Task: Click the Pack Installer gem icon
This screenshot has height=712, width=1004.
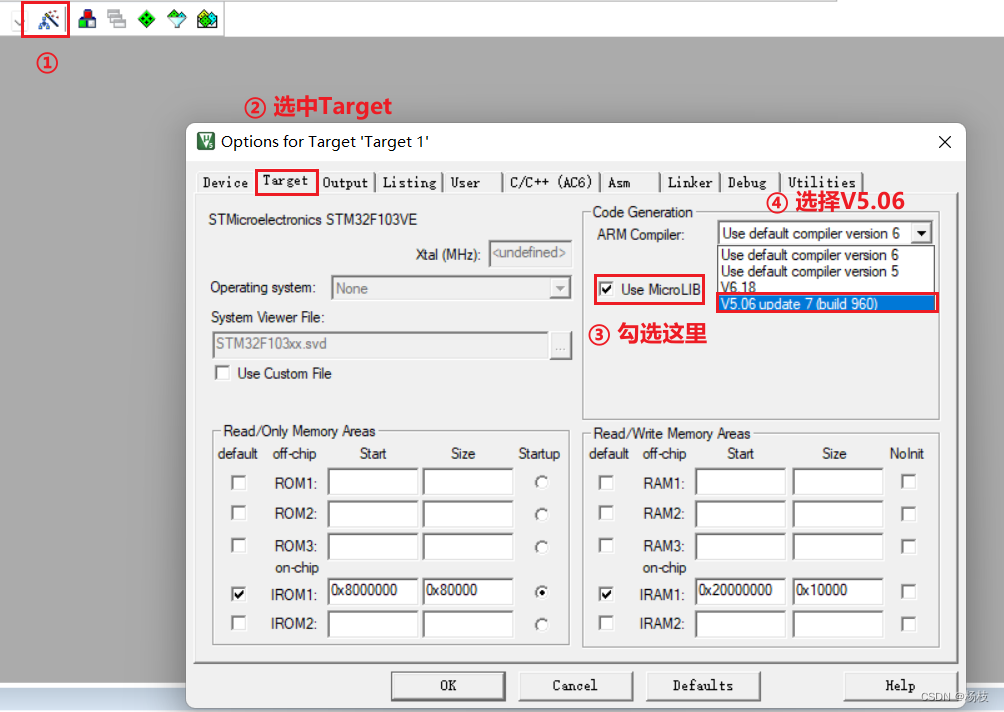Action: click(177, 19)
